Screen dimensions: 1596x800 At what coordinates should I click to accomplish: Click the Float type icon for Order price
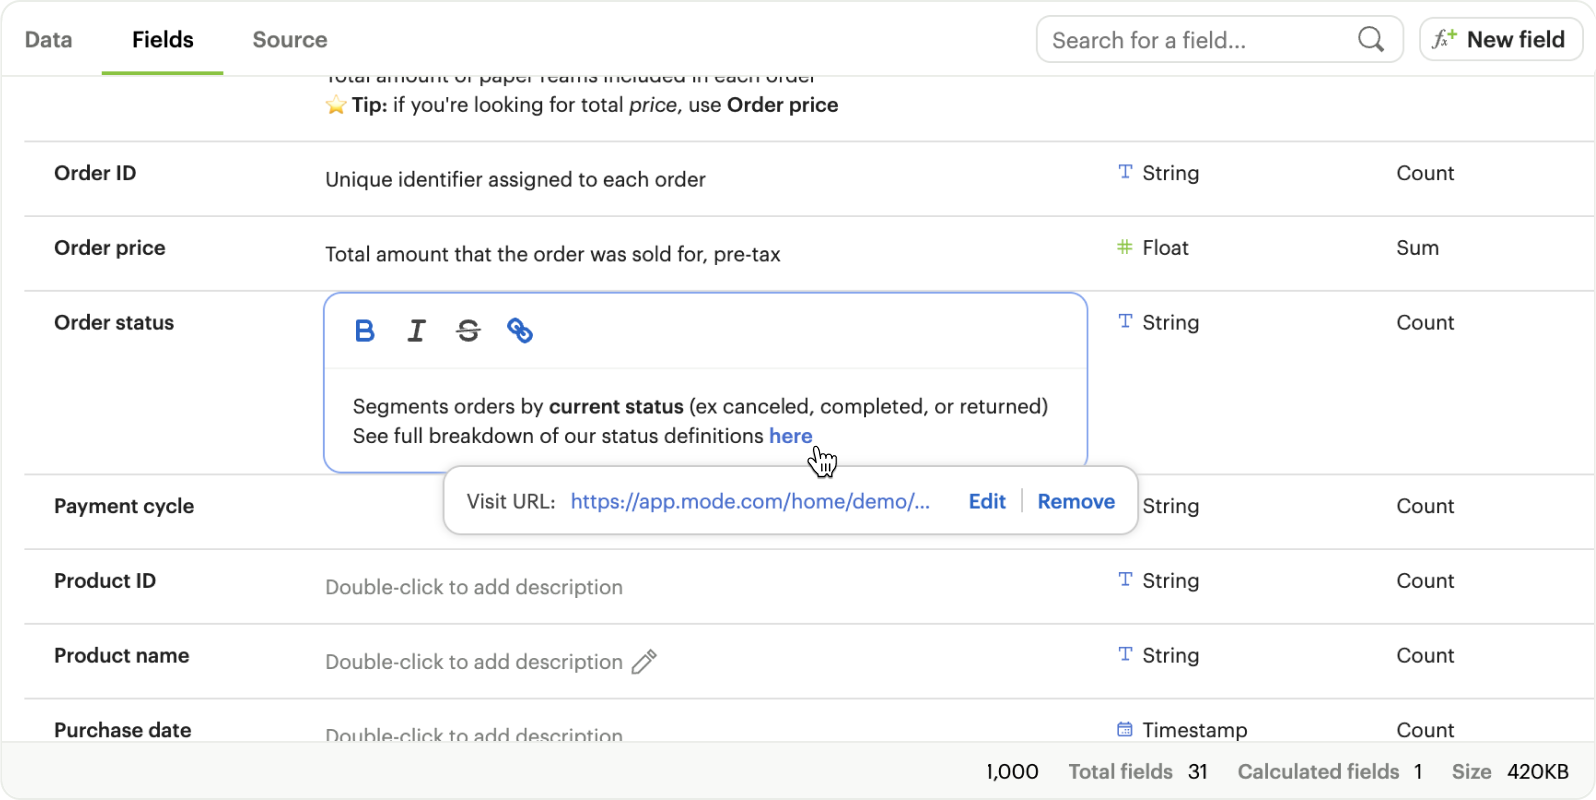point(1125,247)
